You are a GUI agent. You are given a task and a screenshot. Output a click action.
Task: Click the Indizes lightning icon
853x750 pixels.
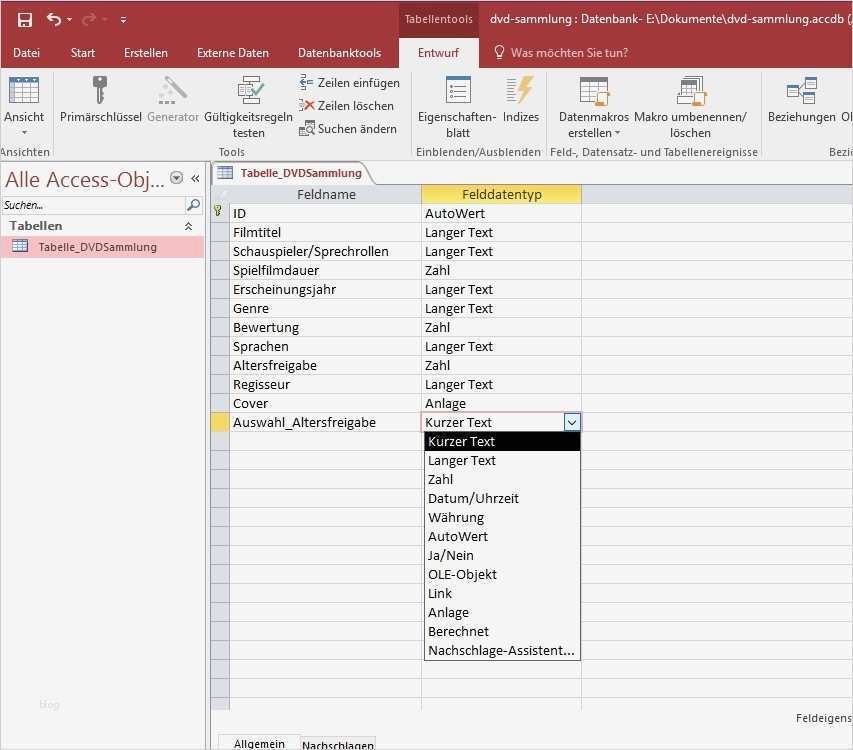click(520, 92)
